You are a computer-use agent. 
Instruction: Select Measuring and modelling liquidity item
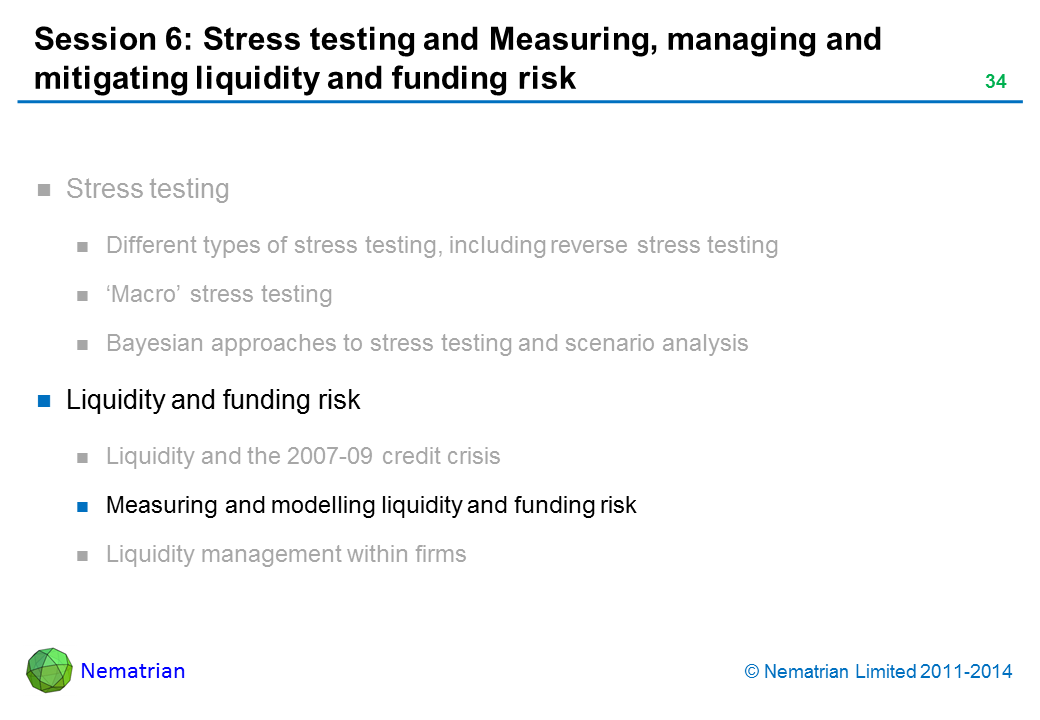pos(370,505)
